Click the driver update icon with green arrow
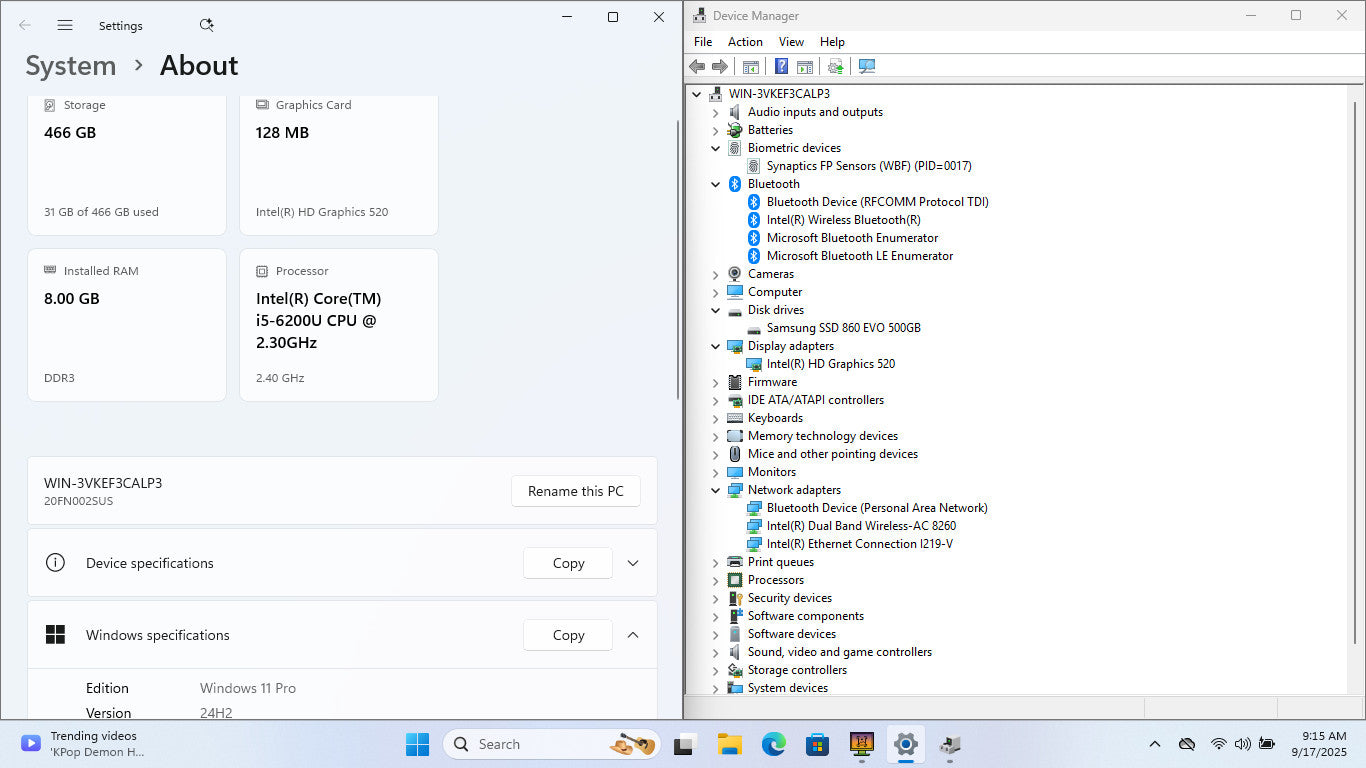This screenshot has width=1366, height=768. (835, 67)
